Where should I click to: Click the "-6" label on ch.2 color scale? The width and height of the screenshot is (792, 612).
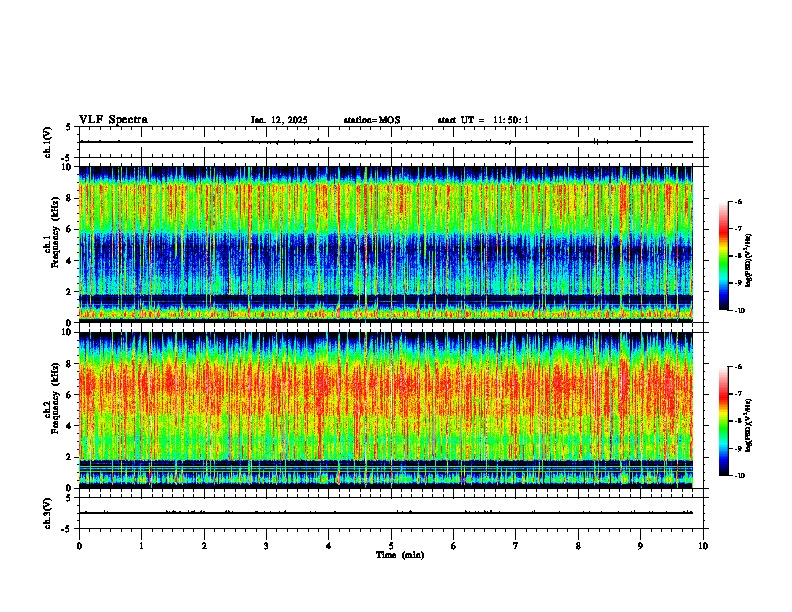tap(738, 367)
